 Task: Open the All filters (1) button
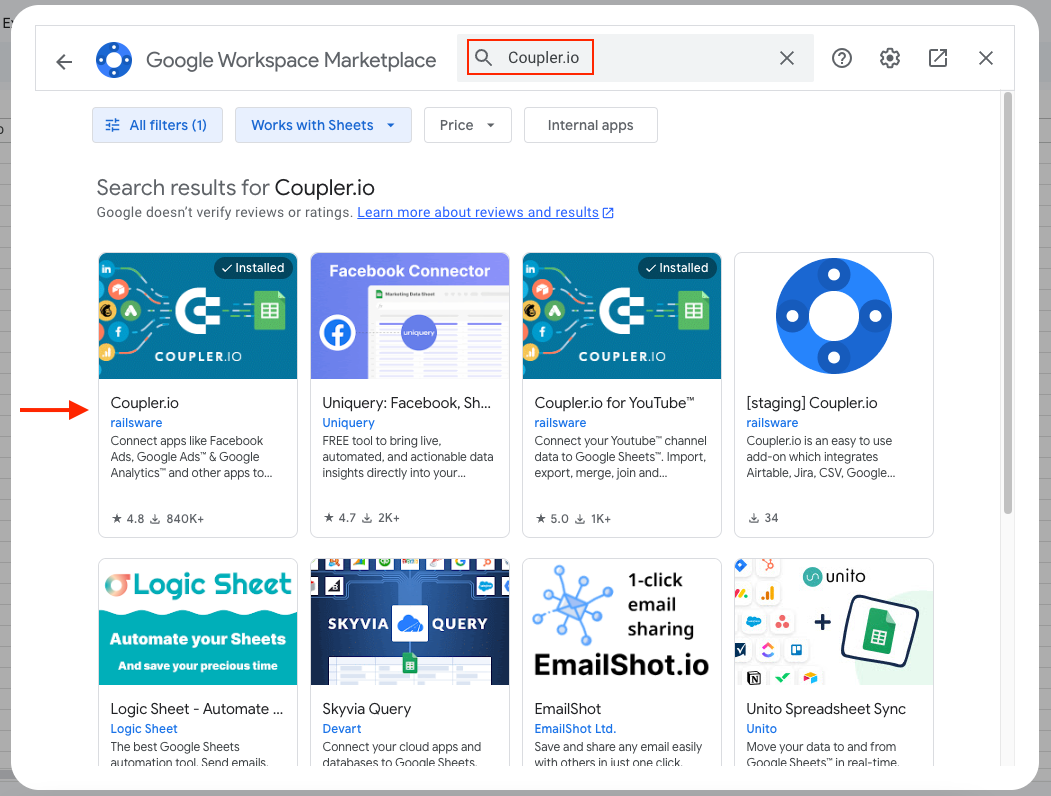tap(158, 125)
